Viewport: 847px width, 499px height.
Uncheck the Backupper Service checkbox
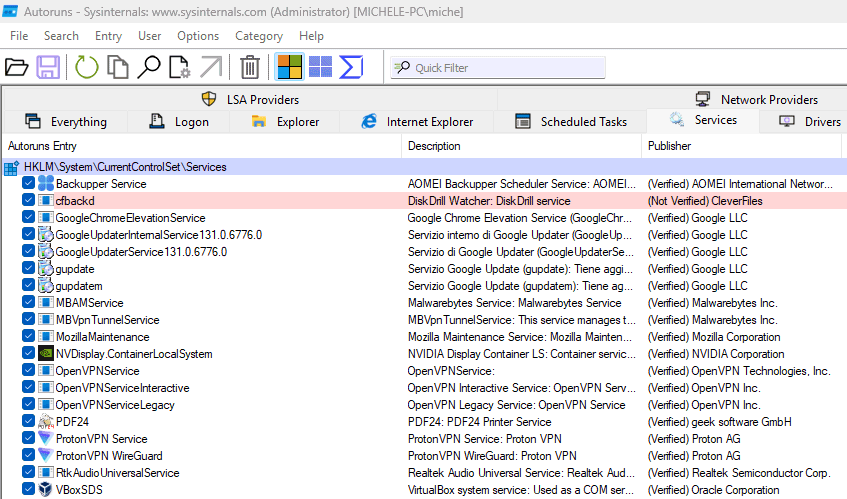click(29, 184)
